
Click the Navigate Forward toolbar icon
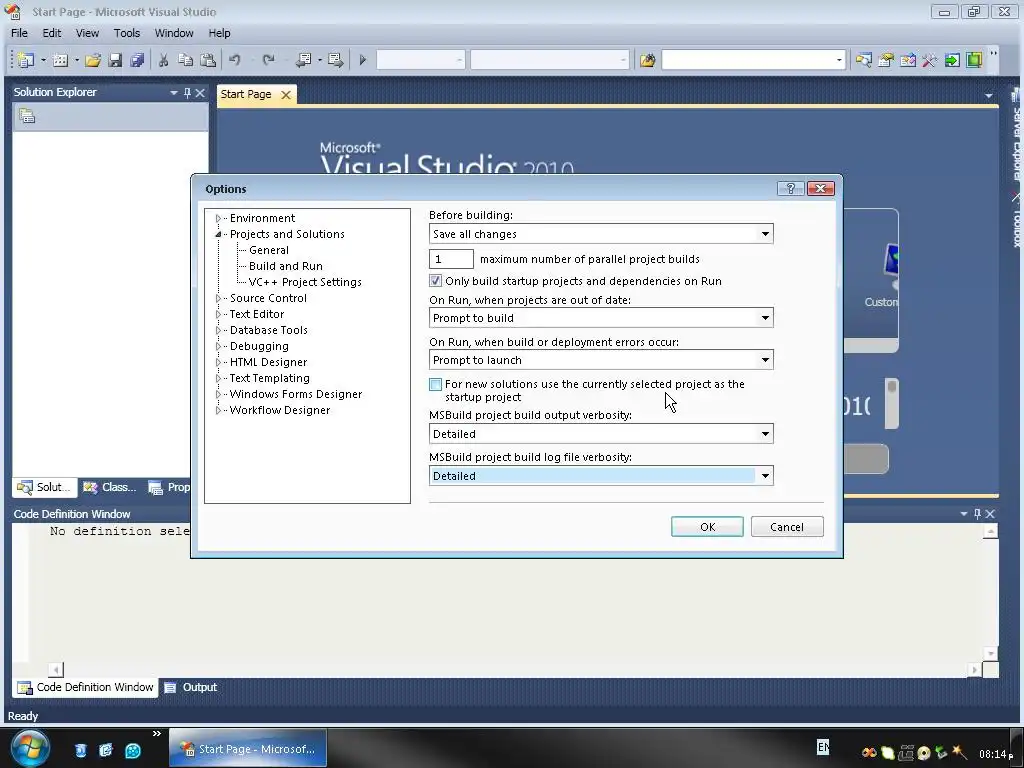(x=336, y=60)
